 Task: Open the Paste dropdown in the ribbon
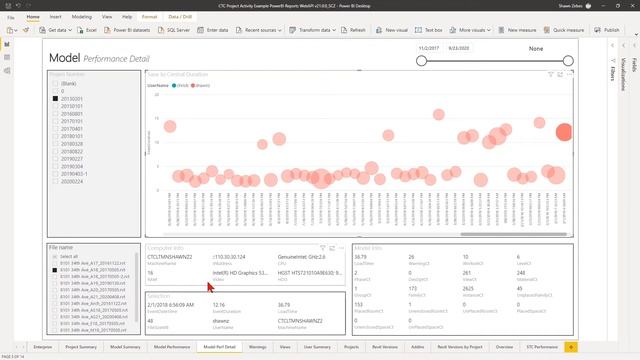[16, 30]
